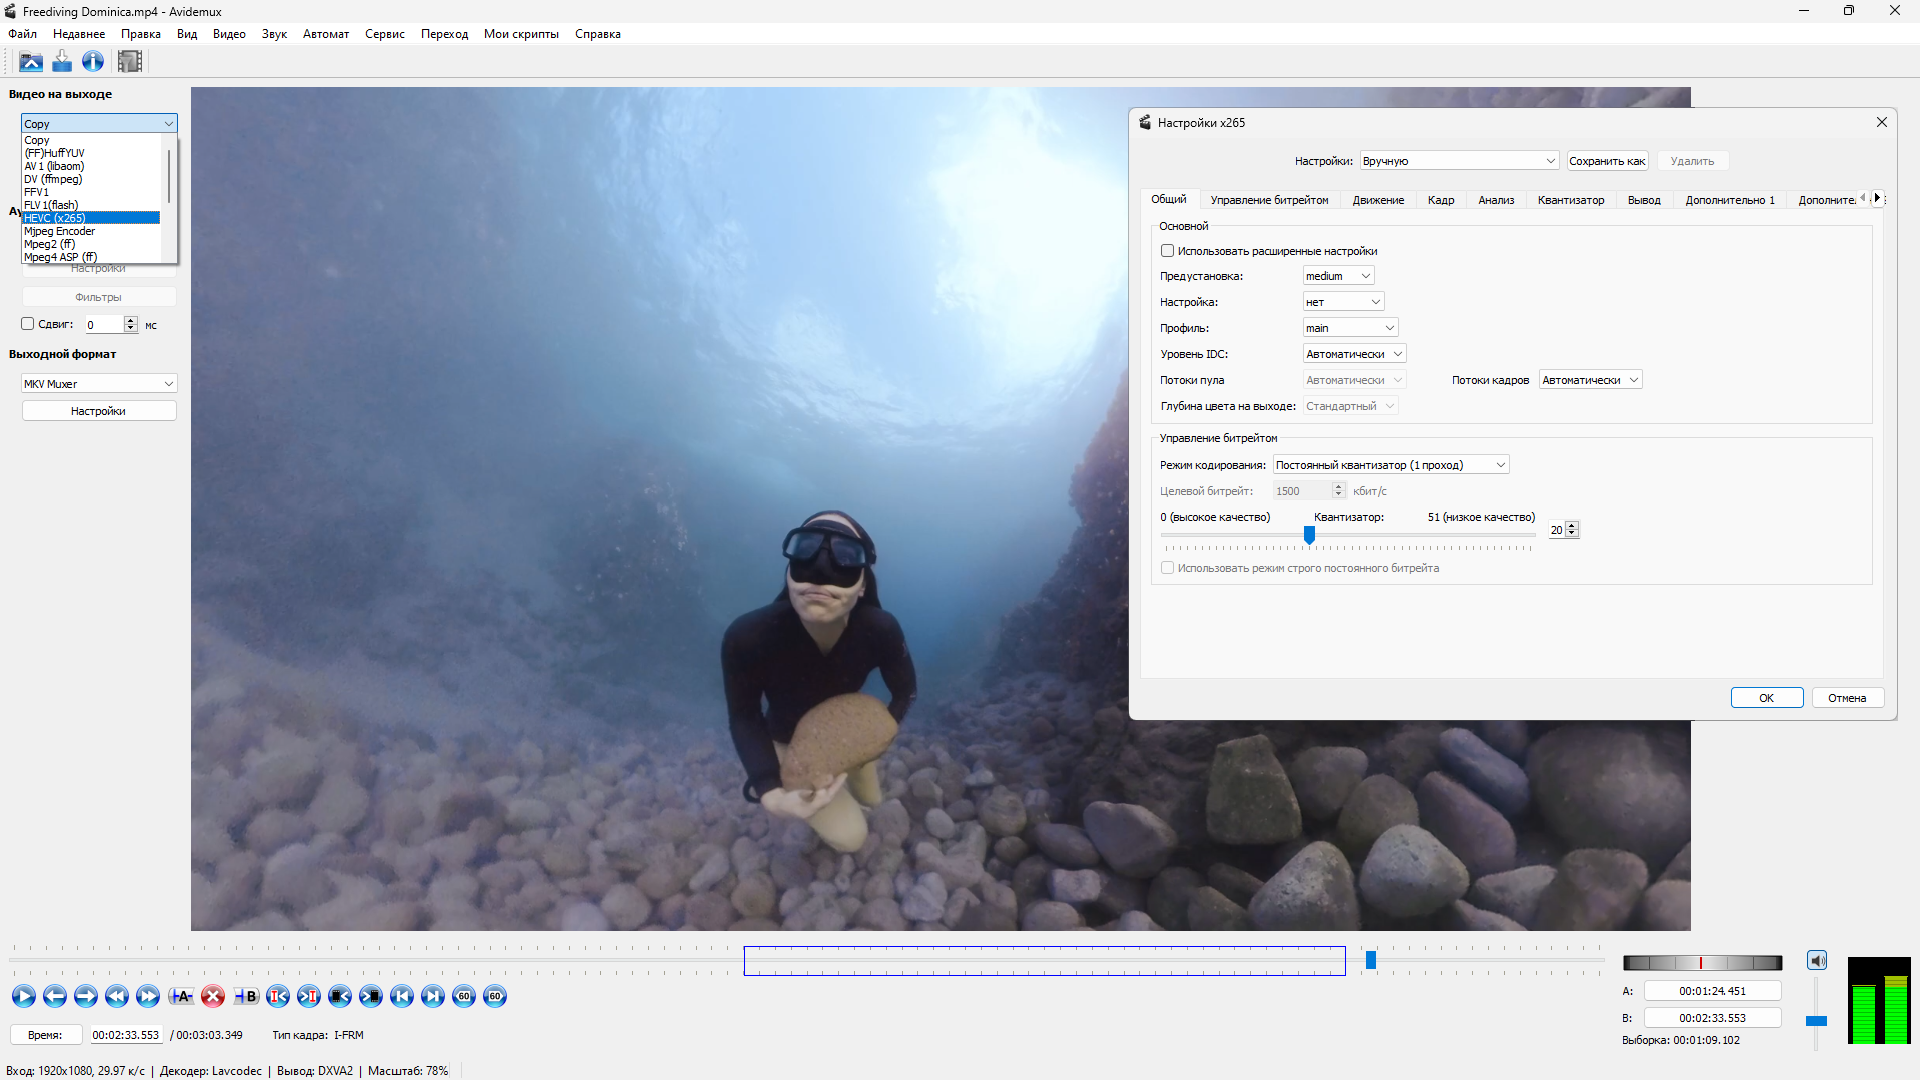This screenshot has width=1920, height=1080.
Task: Open a video file via toolbar icon
Action: 31,62
